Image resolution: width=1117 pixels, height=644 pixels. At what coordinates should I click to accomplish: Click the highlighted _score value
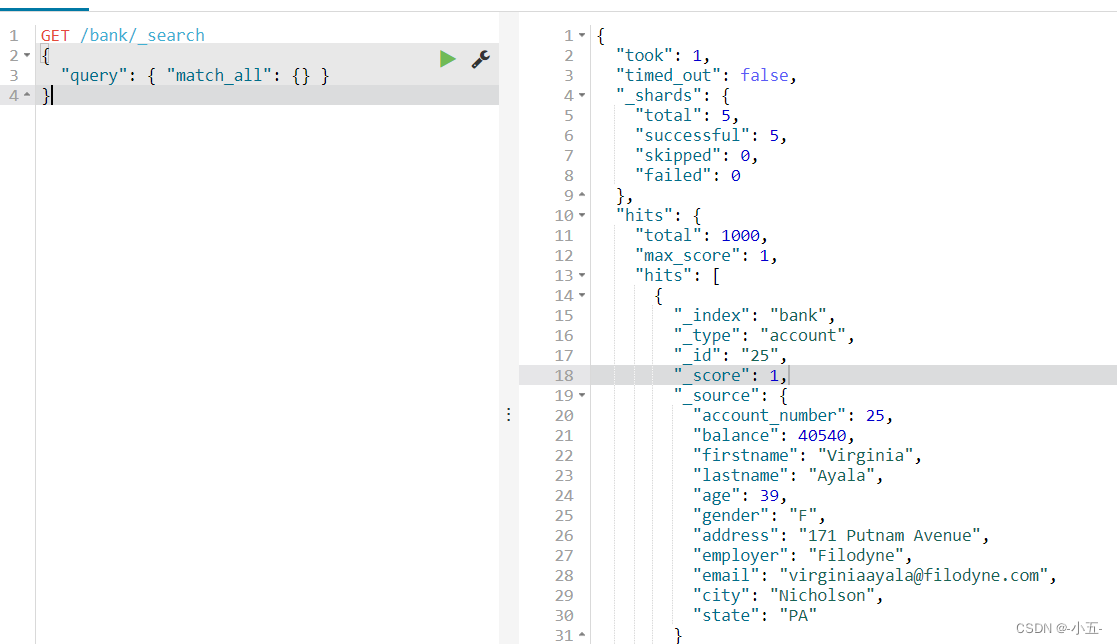pyautogui.click(x=771, y=375)
